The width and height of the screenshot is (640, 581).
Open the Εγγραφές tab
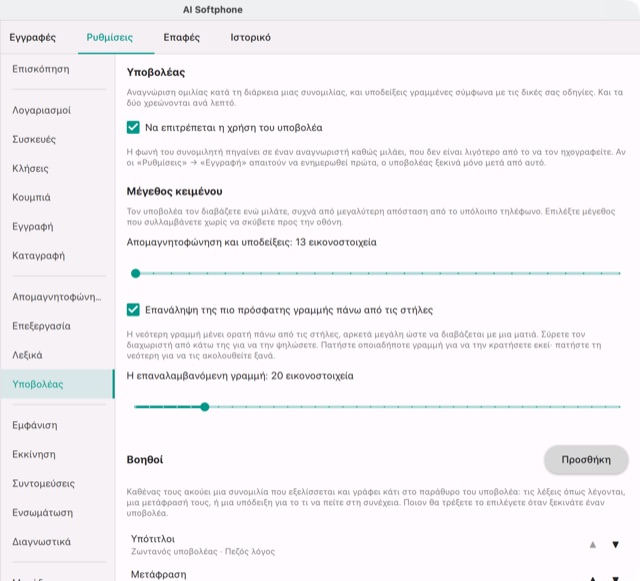click(33, 38)
